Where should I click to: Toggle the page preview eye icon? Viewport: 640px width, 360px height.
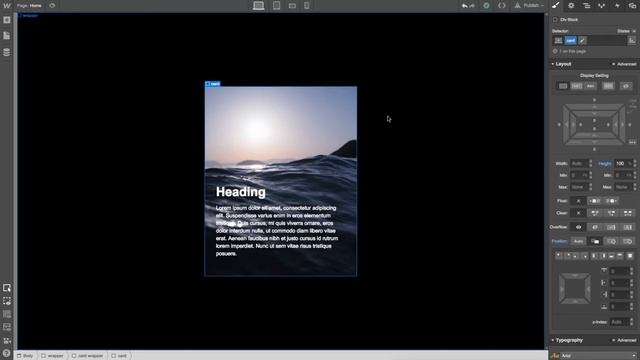click(x=52, y=6)
